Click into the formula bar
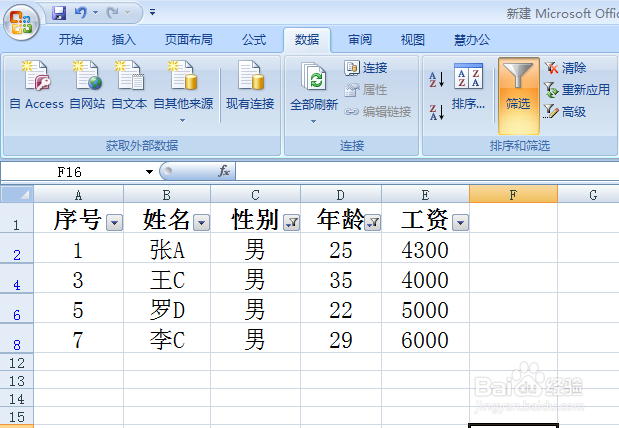Viewport: 619px width, 428px height. (426, 172)
